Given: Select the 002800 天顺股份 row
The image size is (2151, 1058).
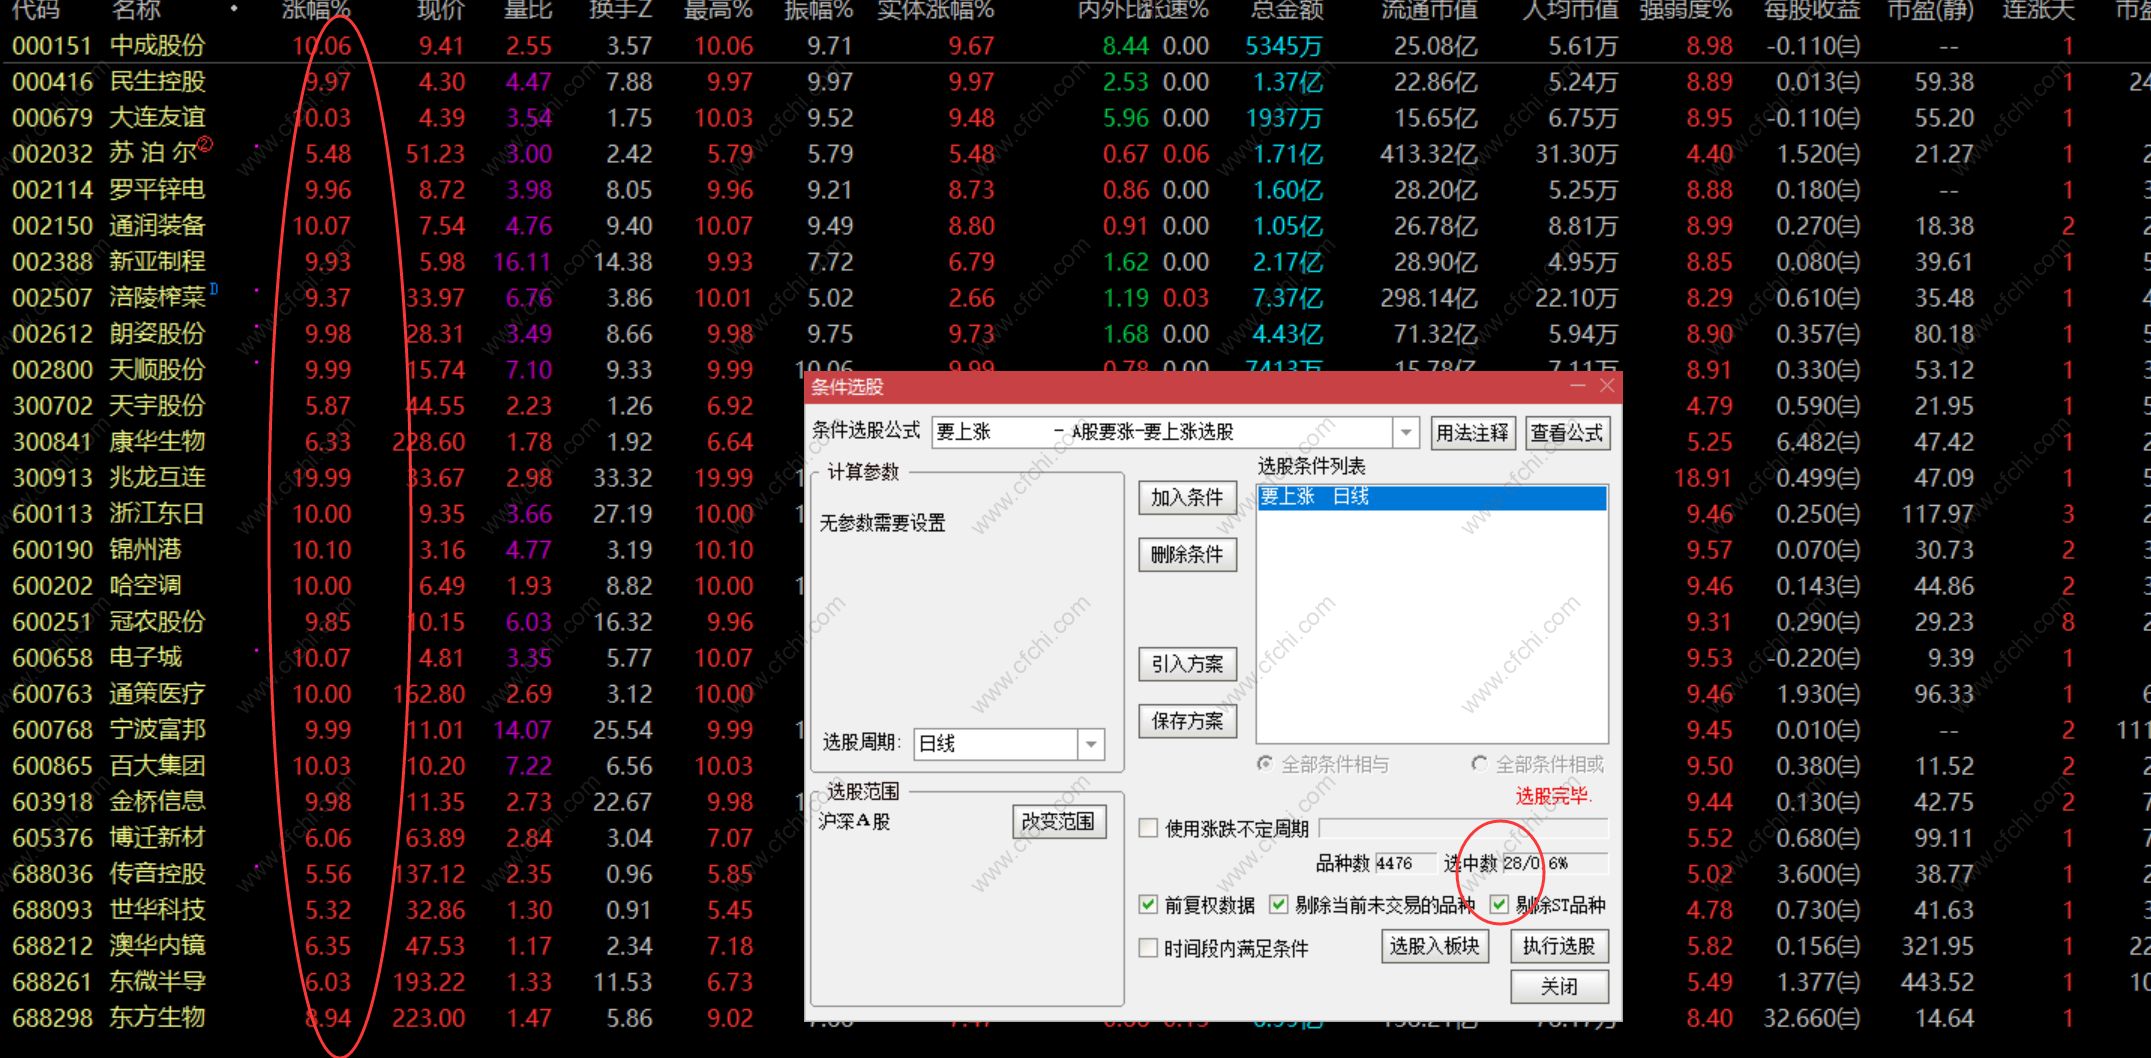Looking at the screenshot, I should point(400,370).
